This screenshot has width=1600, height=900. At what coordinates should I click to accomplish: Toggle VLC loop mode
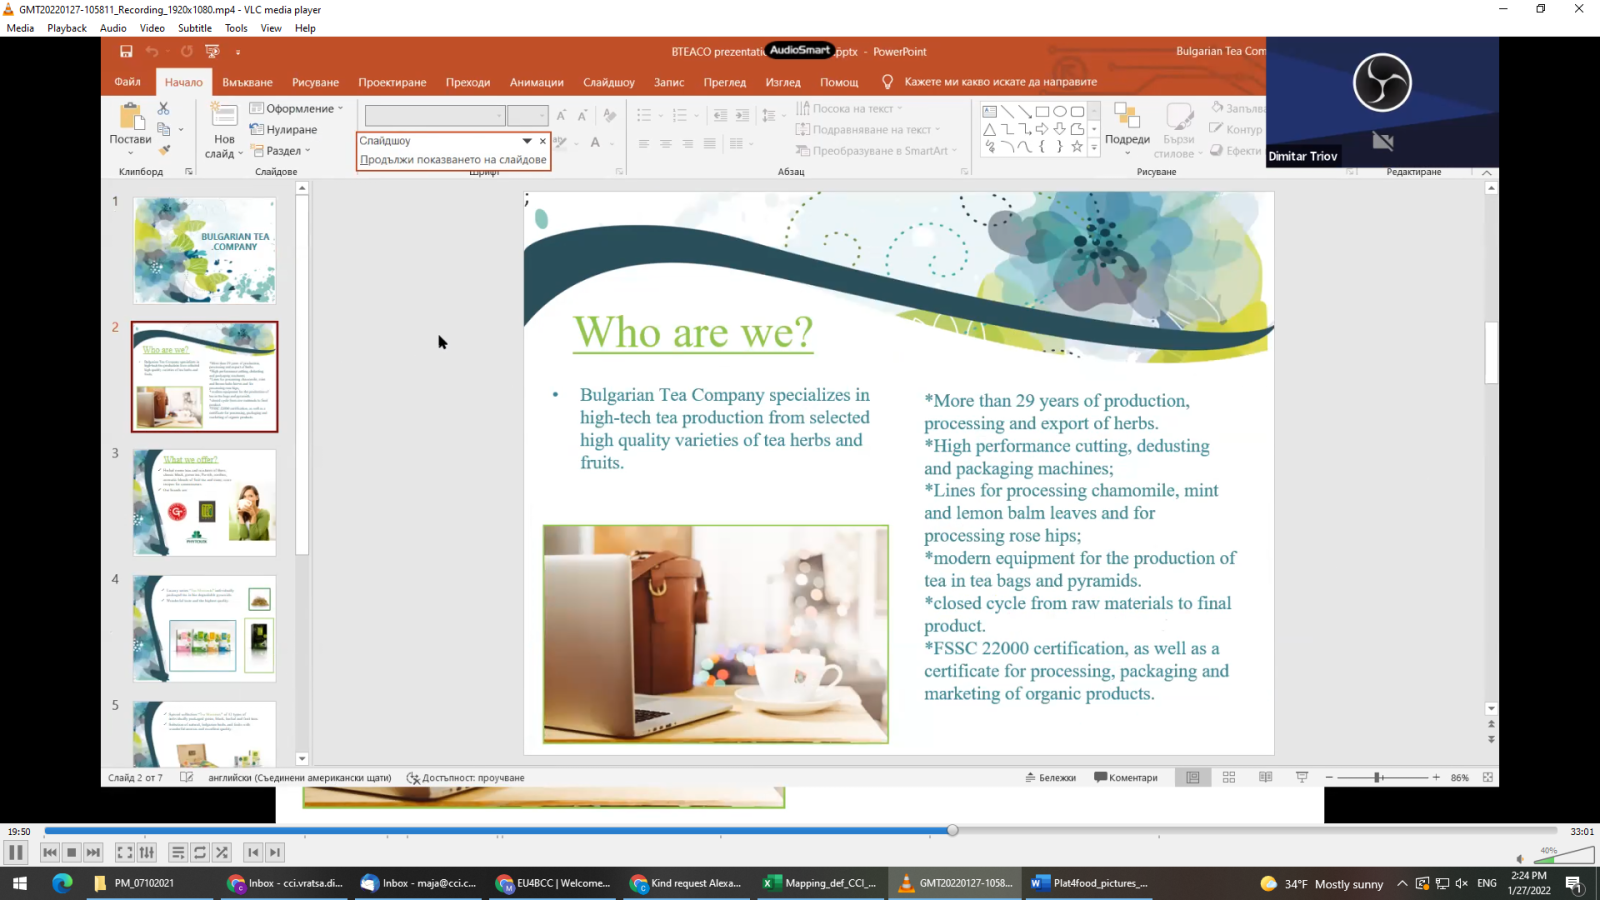[200, 852]
